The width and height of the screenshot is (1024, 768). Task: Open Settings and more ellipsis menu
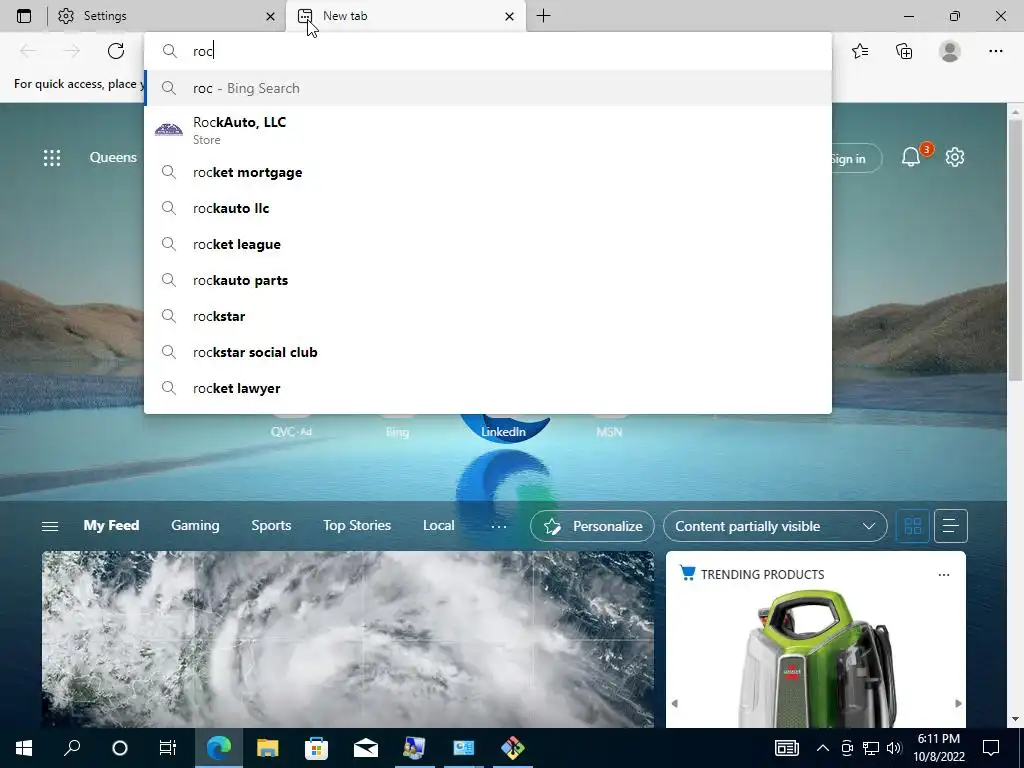click(x=995, y=51)
